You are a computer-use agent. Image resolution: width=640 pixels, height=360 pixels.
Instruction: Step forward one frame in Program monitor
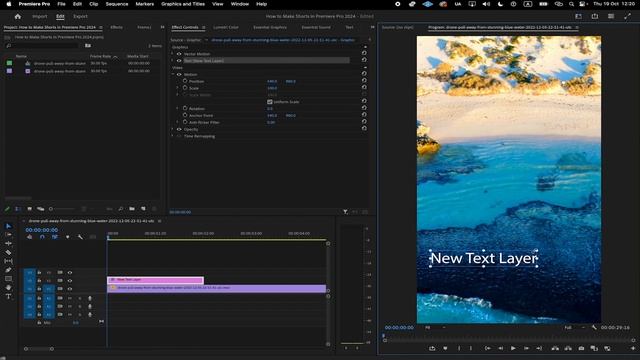(526, 348)
